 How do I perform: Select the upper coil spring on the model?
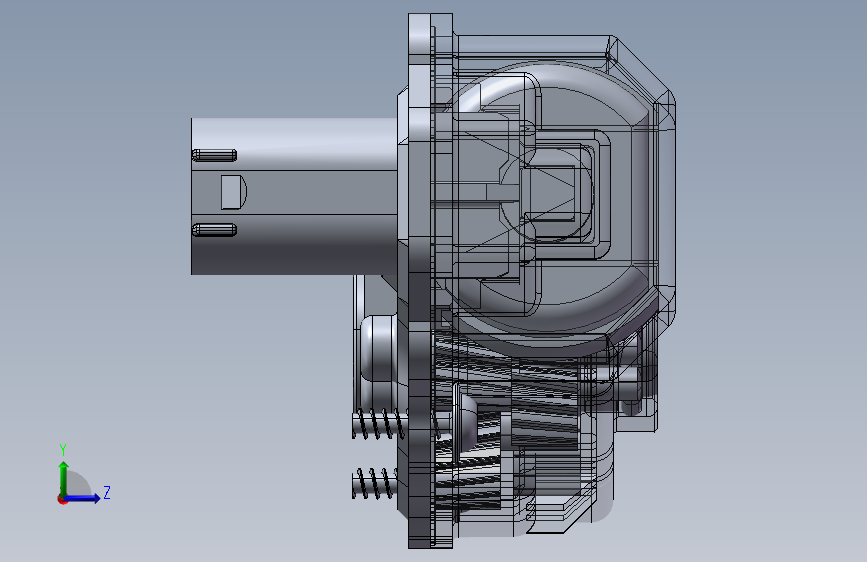380,425
